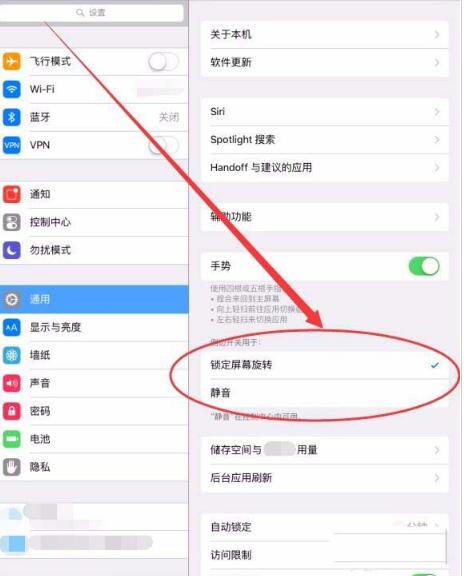The image size is (464, 576).
Task: Select 通用 General in the sidebar
Action: (94, 299)
